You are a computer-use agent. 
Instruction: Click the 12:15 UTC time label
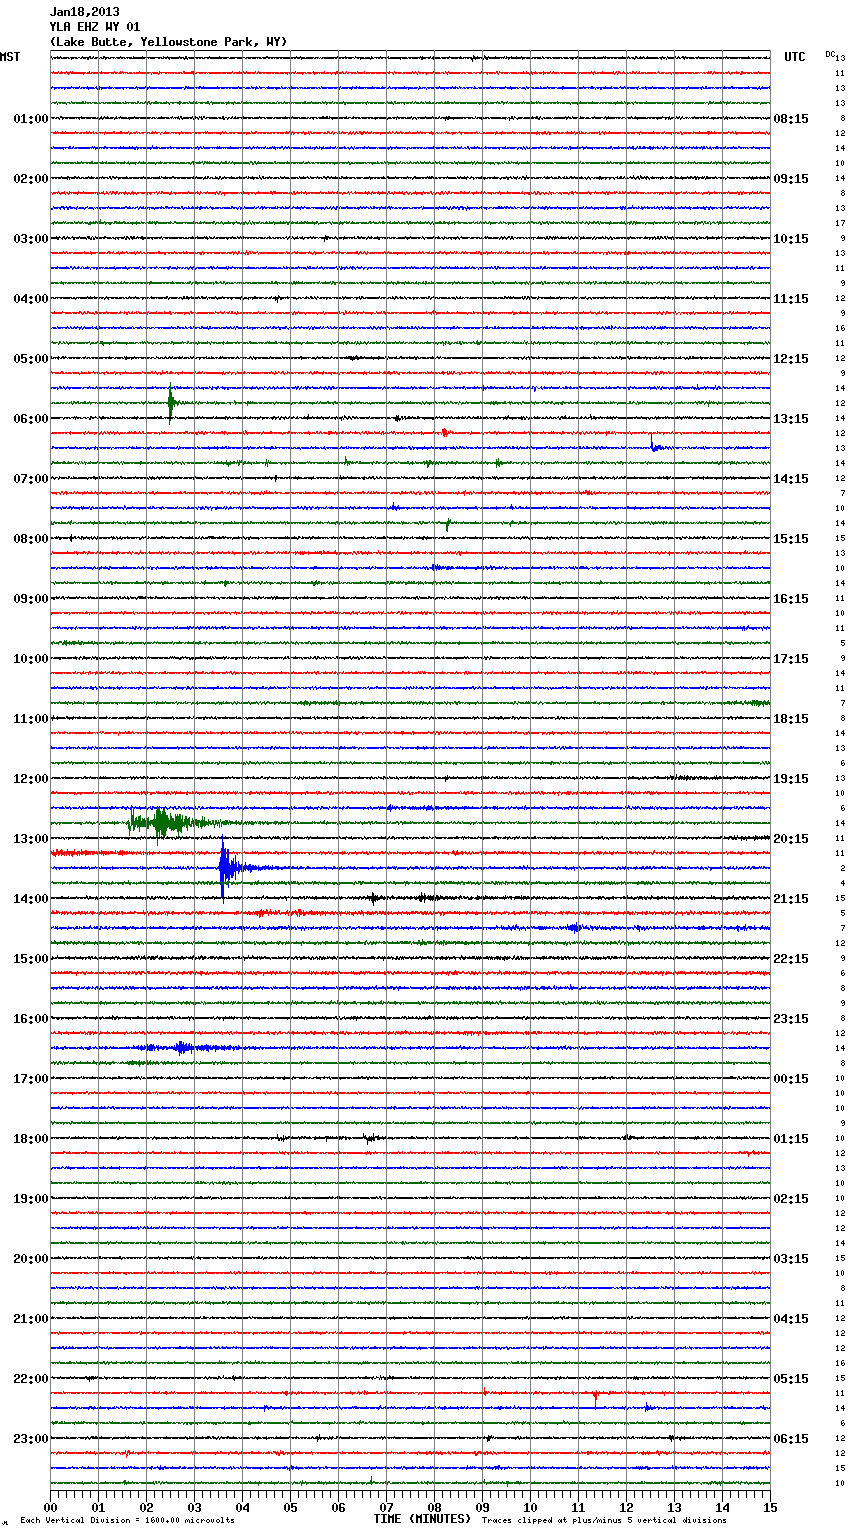click(791, 359)
